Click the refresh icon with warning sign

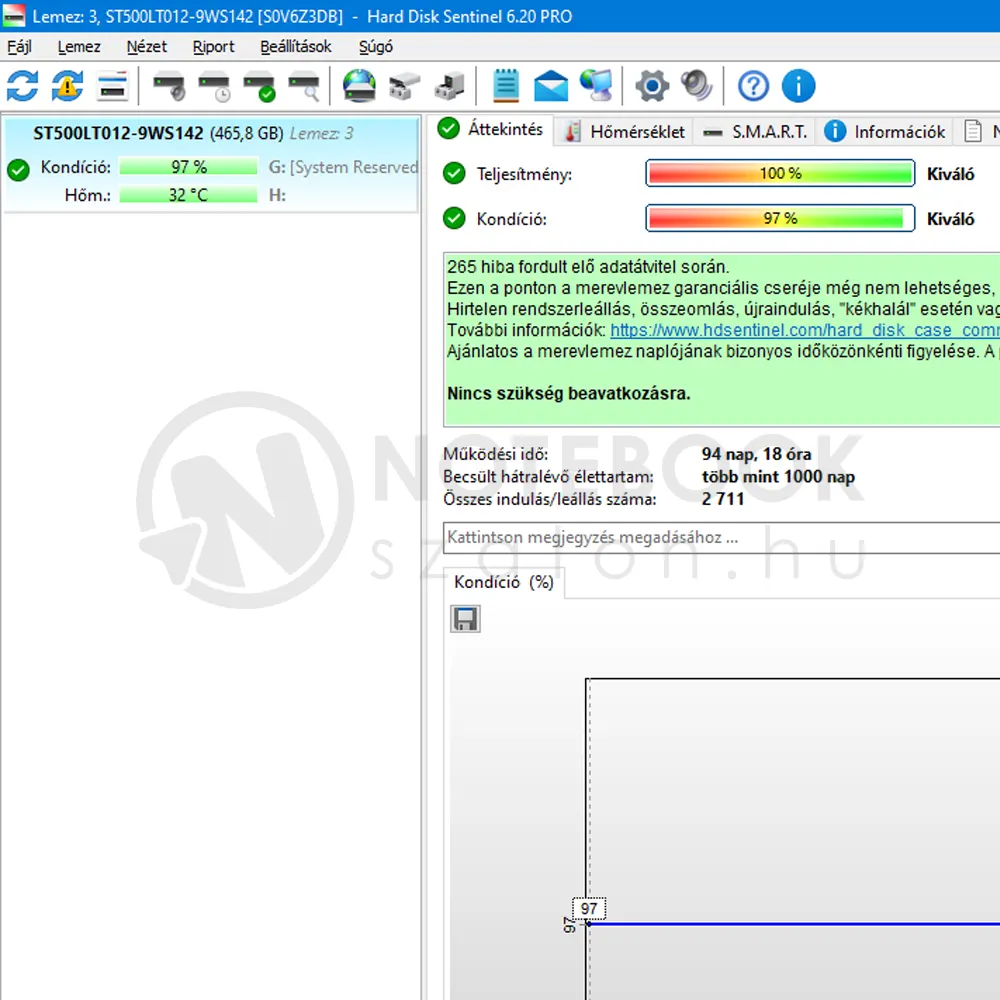(67, 86)
